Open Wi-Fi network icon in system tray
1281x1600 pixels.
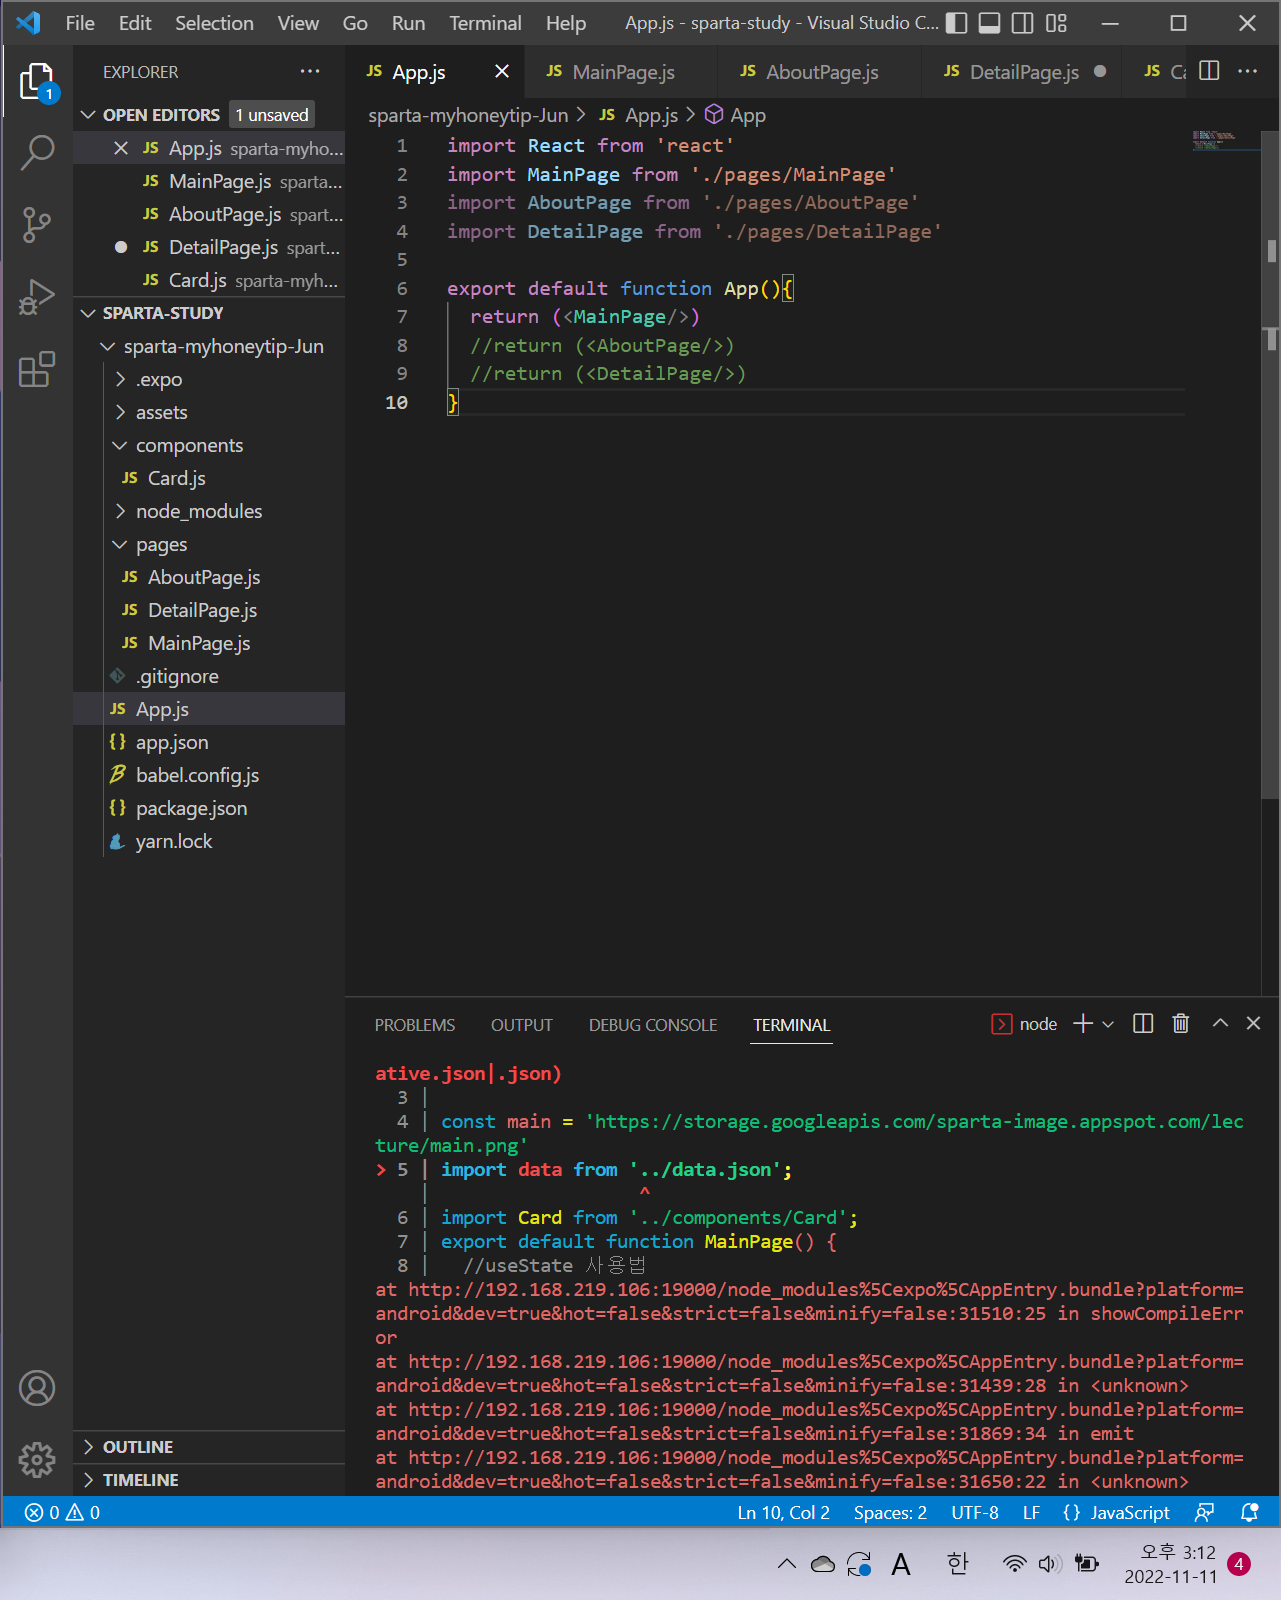coord(1014,1564)
